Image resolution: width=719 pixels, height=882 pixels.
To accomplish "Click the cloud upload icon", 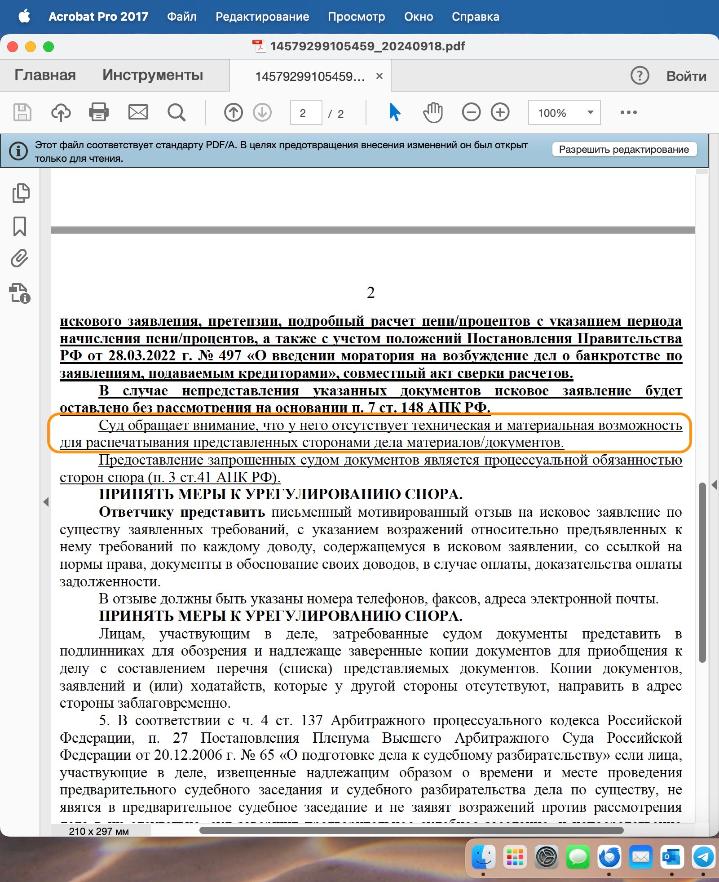I will coord(61,112).
